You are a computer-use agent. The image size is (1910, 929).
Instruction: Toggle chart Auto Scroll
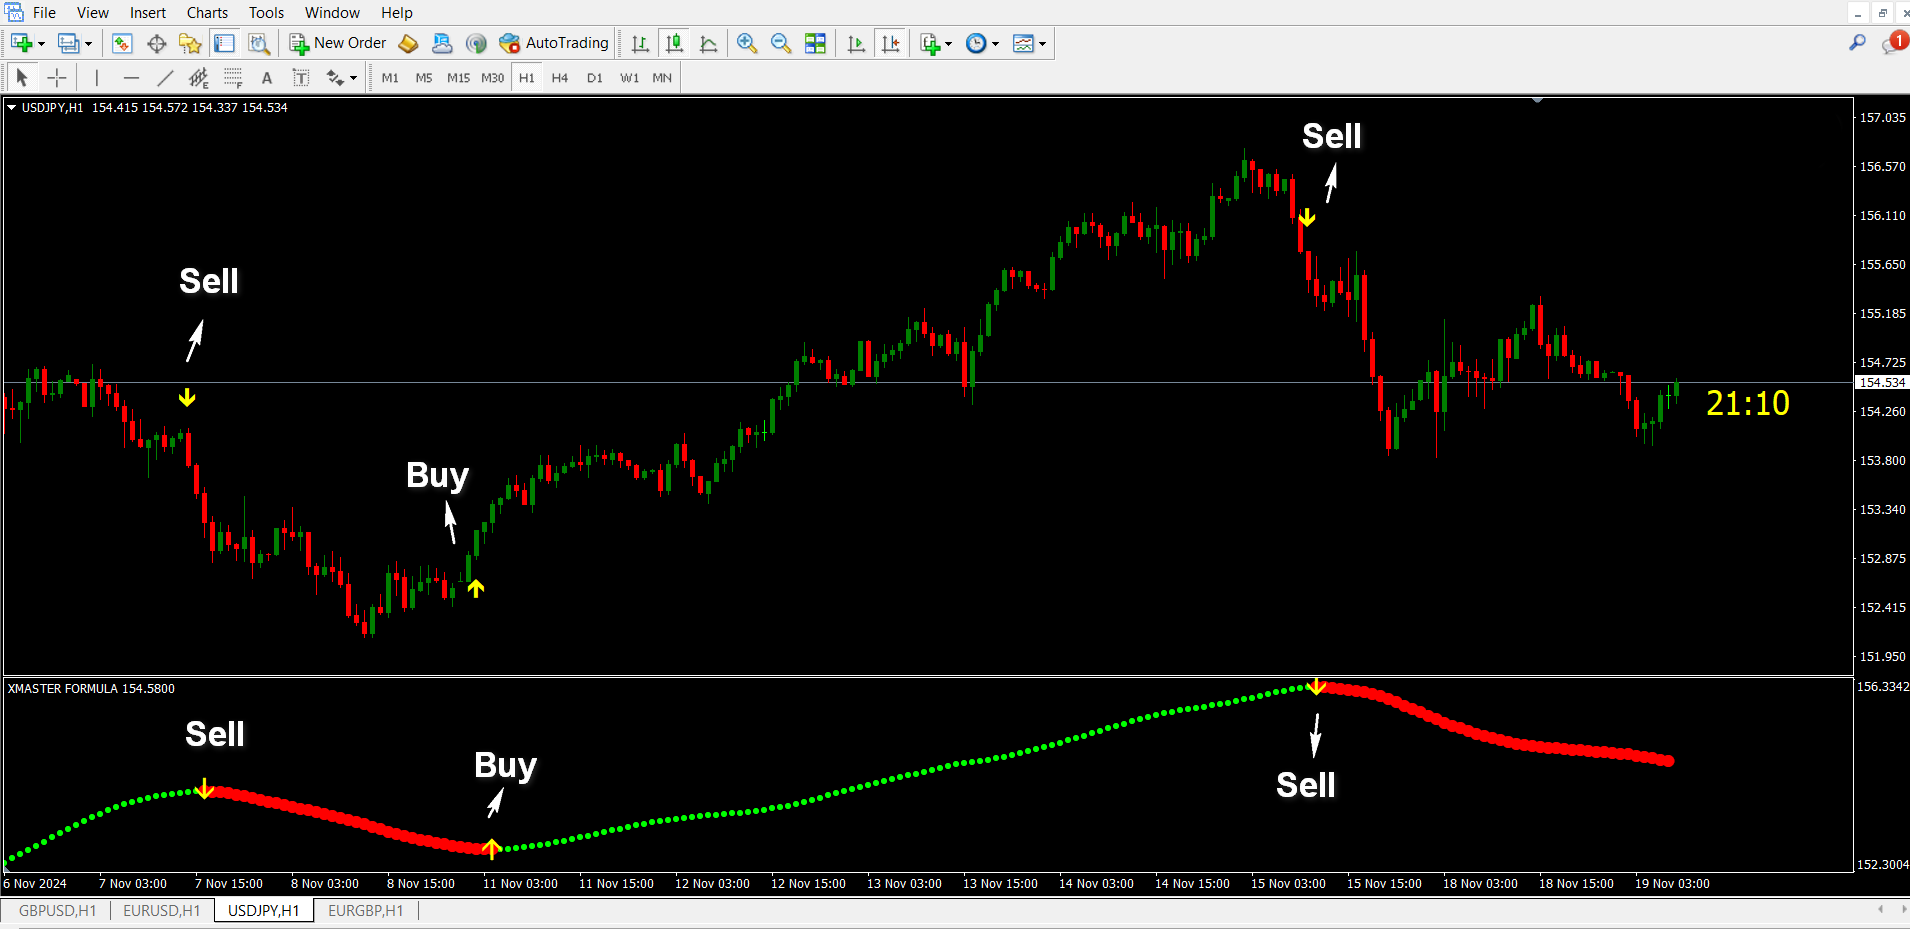coord(856,43)
